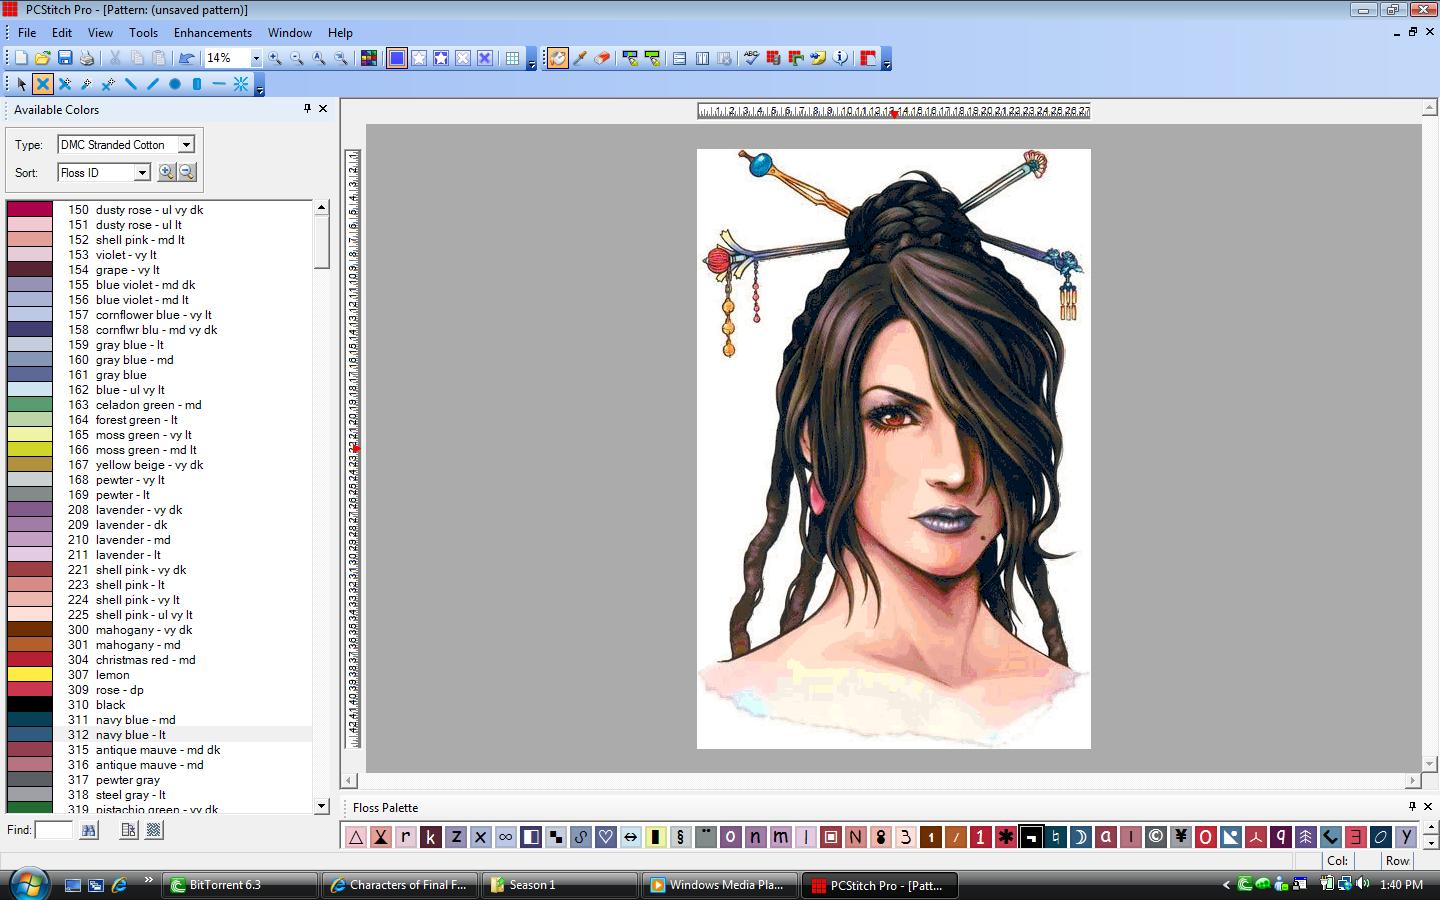Open the Enhancements menu
1440x900 pixels.
coord(212,32)
